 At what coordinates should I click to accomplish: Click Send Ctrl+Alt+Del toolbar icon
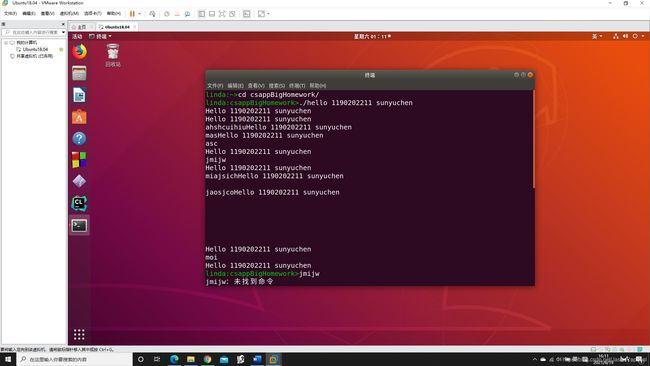click(x=152, y=14)
